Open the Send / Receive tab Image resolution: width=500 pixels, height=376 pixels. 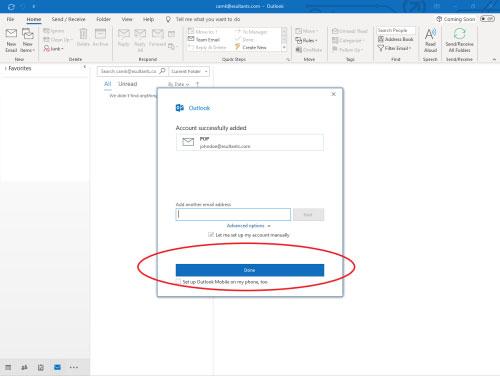[68, 19]
